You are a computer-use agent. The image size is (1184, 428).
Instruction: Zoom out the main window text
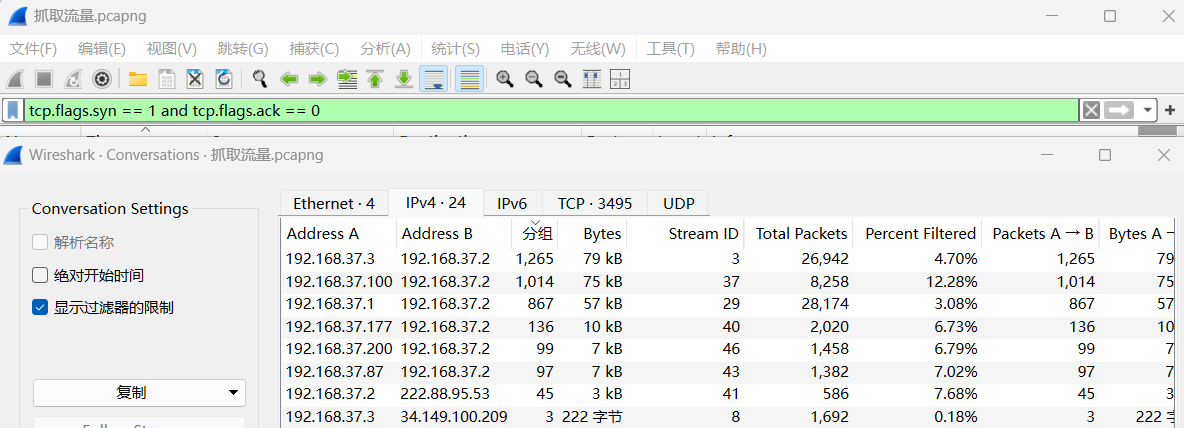(534, 79)
